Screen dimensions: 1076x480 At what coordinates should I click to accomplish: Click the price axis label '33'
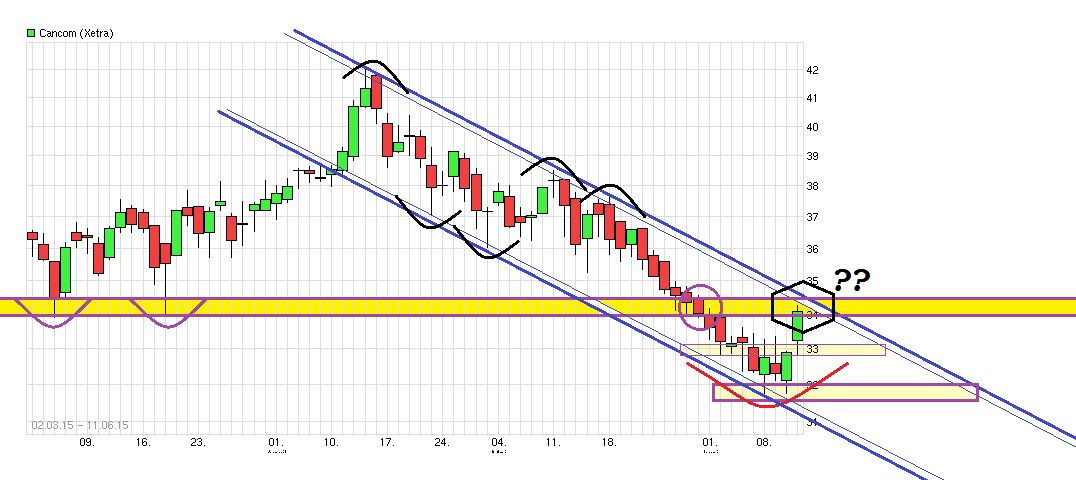pyautogui.click(x=812, y=349)
